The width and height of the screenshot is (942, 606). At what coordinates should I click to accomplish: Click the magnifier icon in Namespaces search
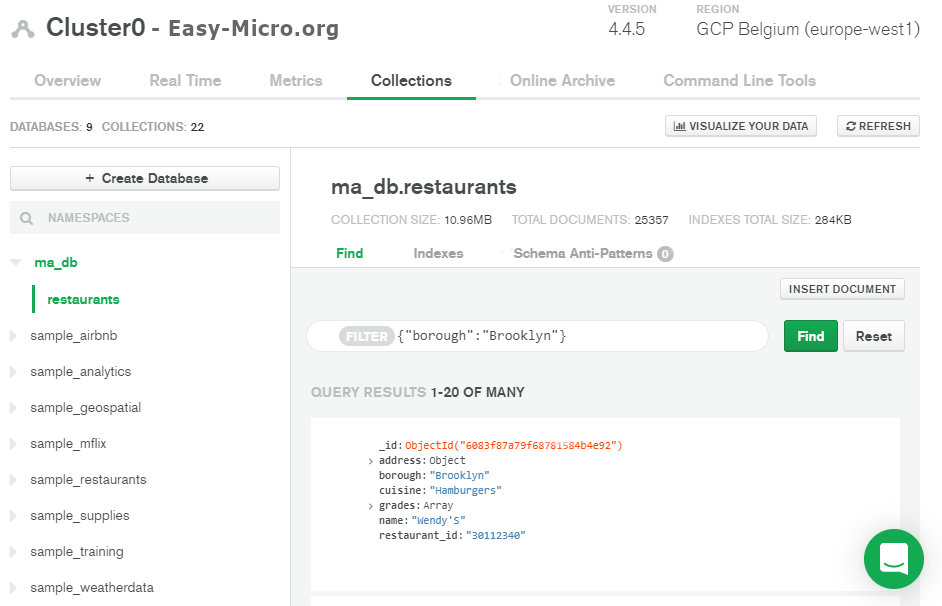pos(26,218)
